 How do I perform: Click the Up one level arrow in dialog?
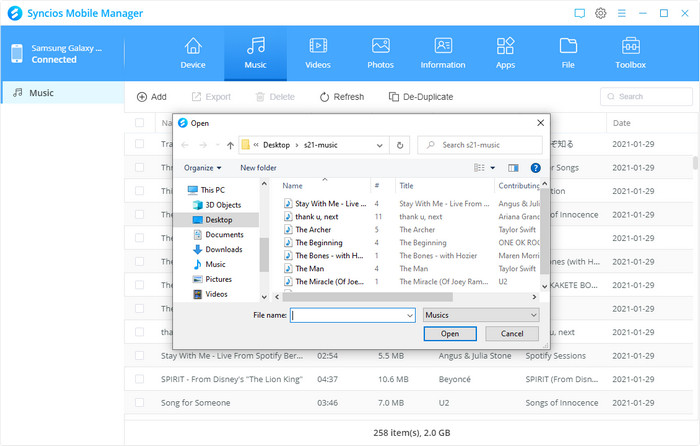coord(230,145)
